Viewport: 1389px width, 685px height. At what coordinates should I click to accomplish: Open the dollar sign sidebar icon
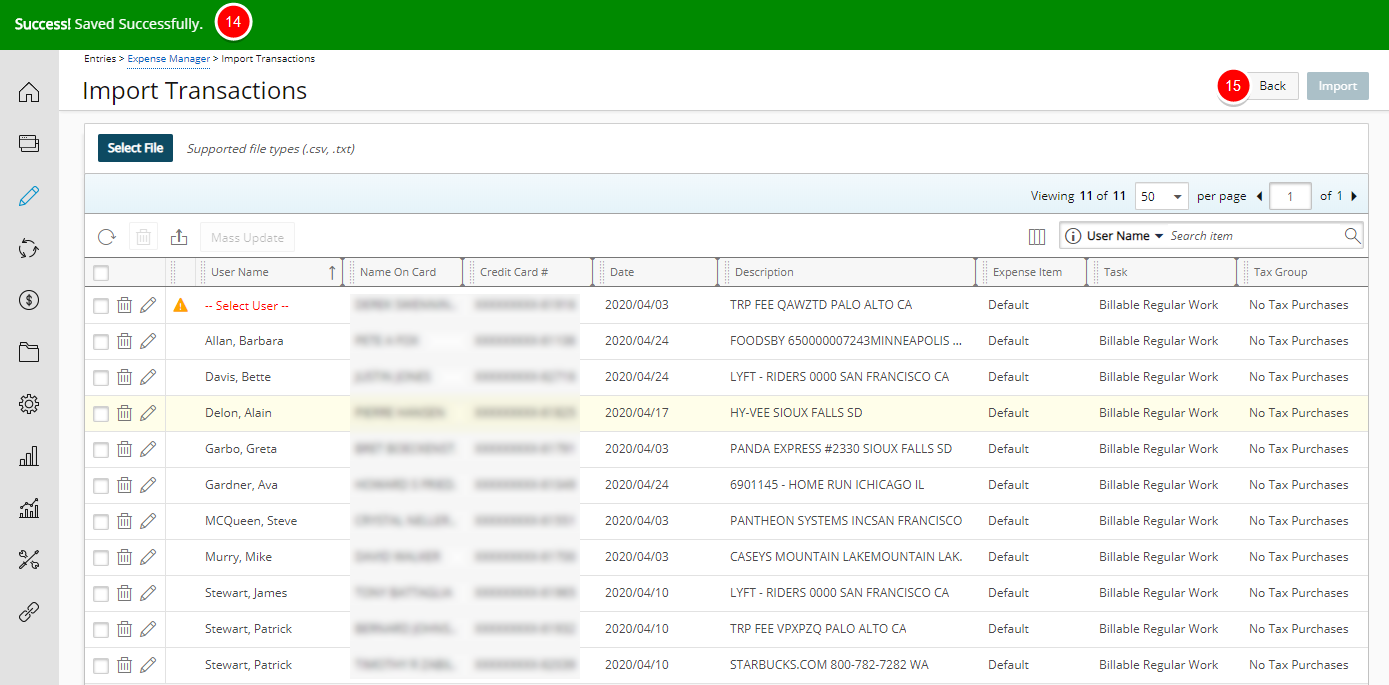point(29,300)
